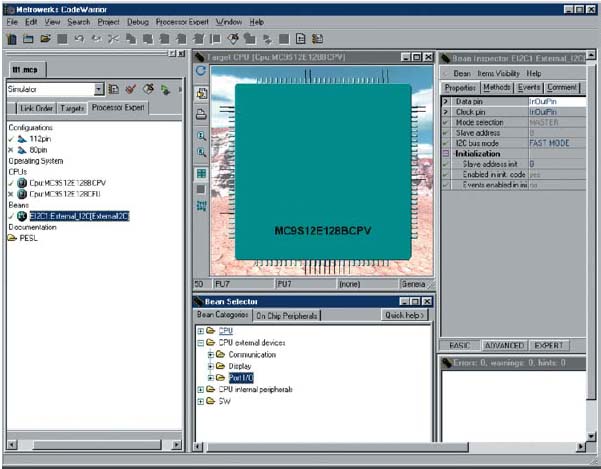Click the I2C bus mode value FAST MODE

[557, 143]
